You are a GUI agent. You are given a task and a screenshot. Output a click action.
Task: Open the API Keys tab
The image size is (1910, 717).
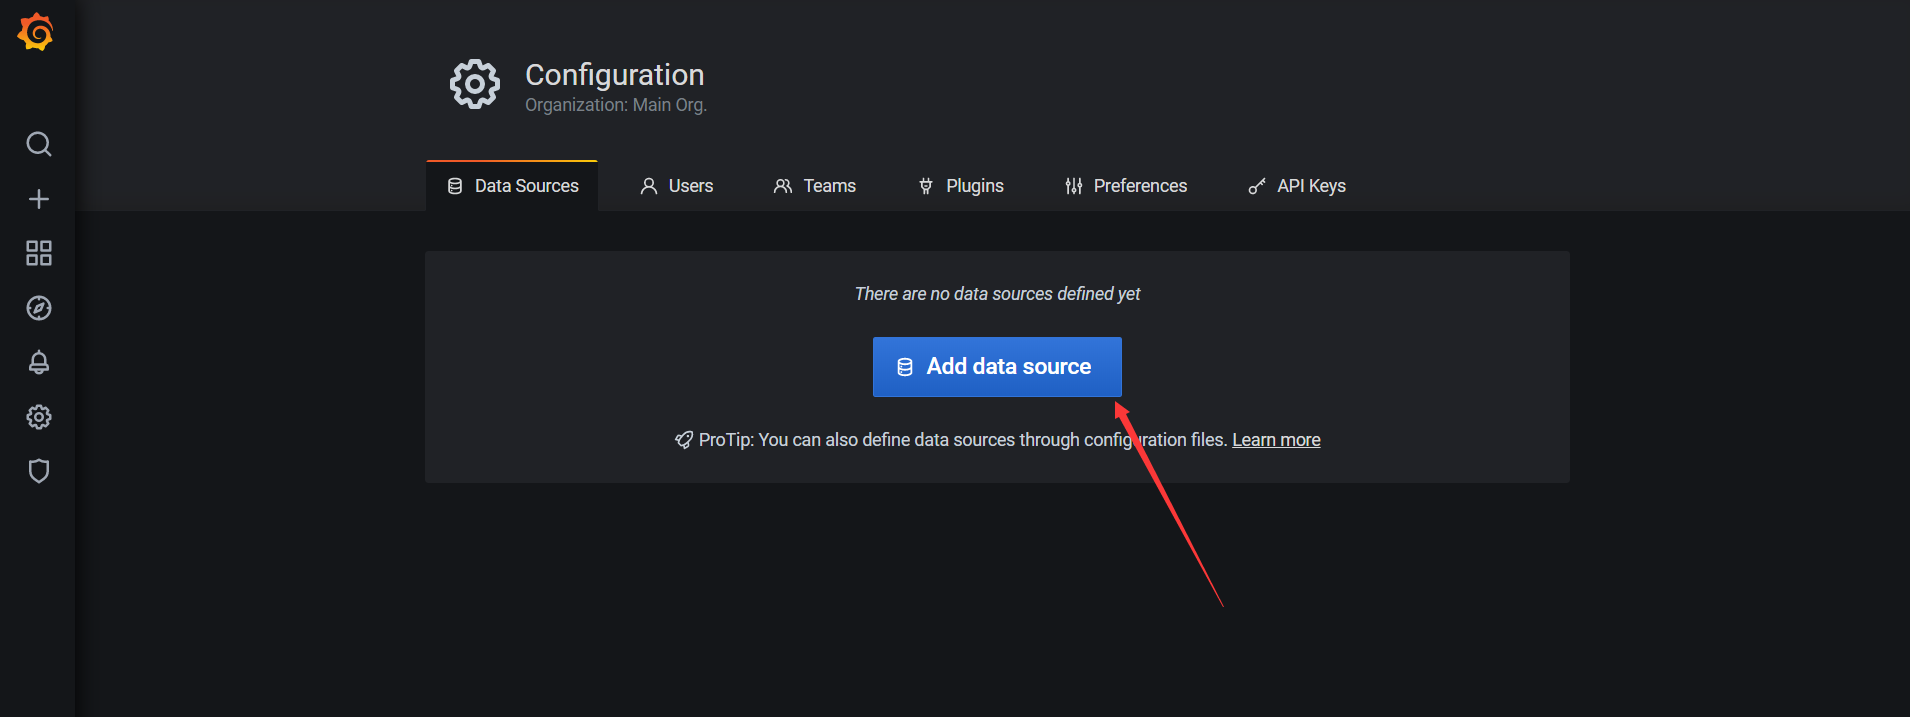(1297, 186)
